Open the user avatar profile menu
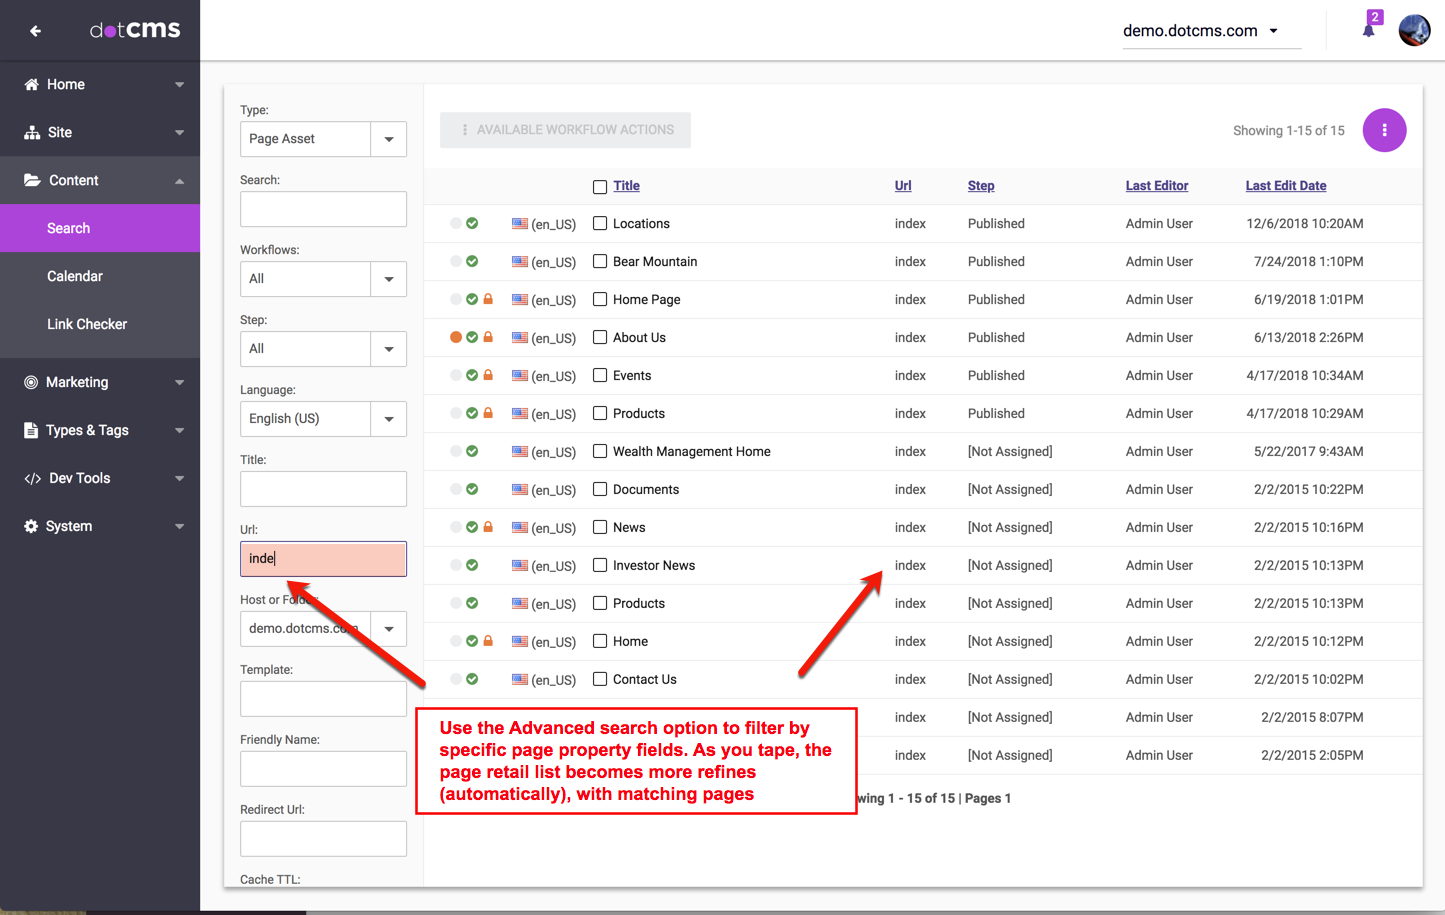This screenshot has height=915, width=1445. (1414, 30)
